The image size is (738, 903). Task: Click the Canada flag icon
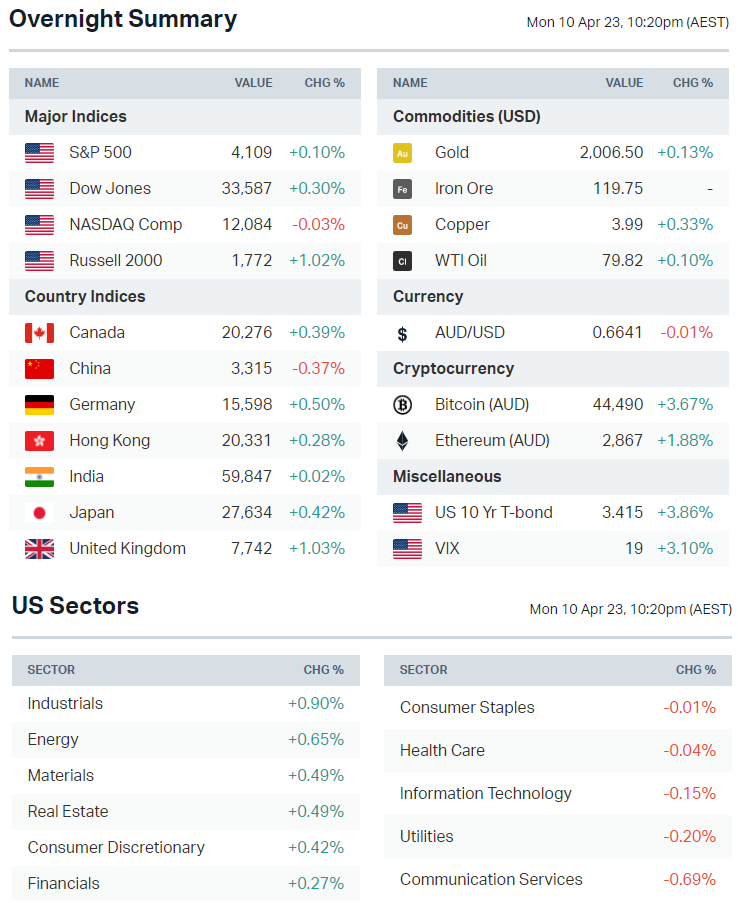pyautogui.click(x=39, y=333)
